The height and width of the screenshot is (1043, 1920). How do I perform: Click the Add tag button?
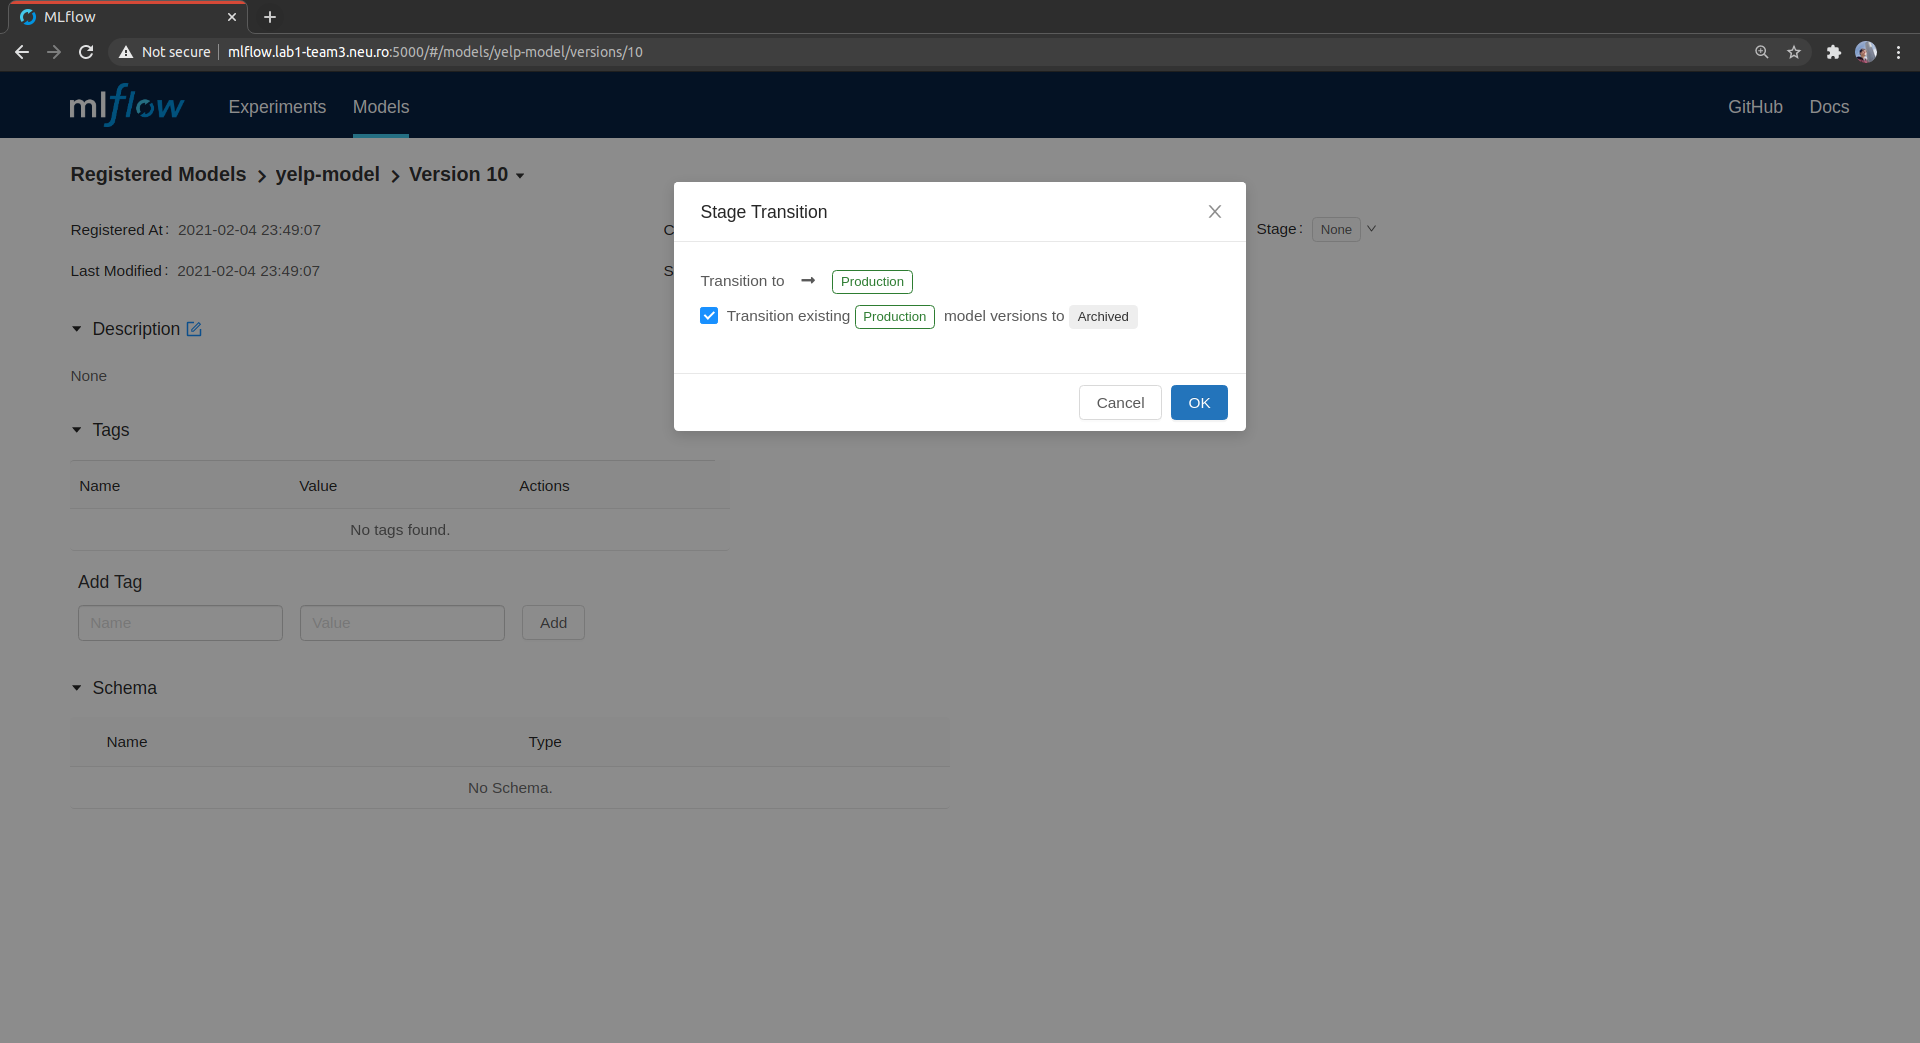[553, 623]
